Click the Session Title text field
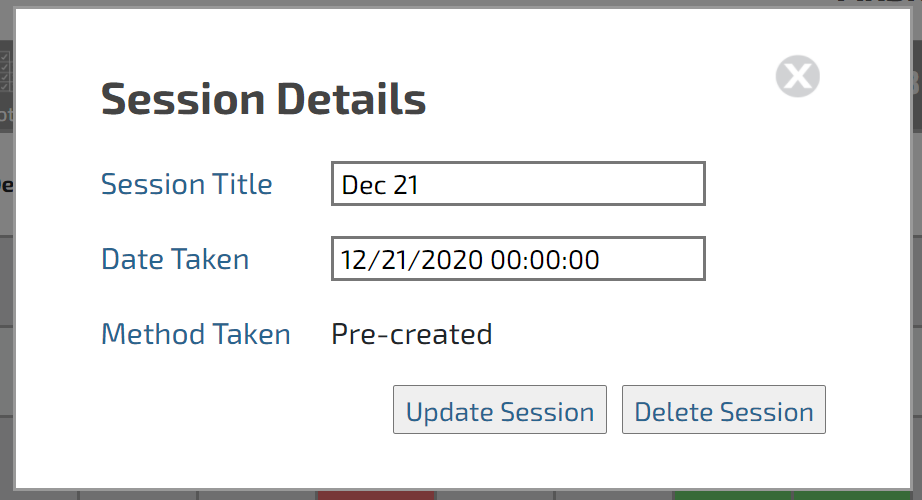 pos(518,184)
